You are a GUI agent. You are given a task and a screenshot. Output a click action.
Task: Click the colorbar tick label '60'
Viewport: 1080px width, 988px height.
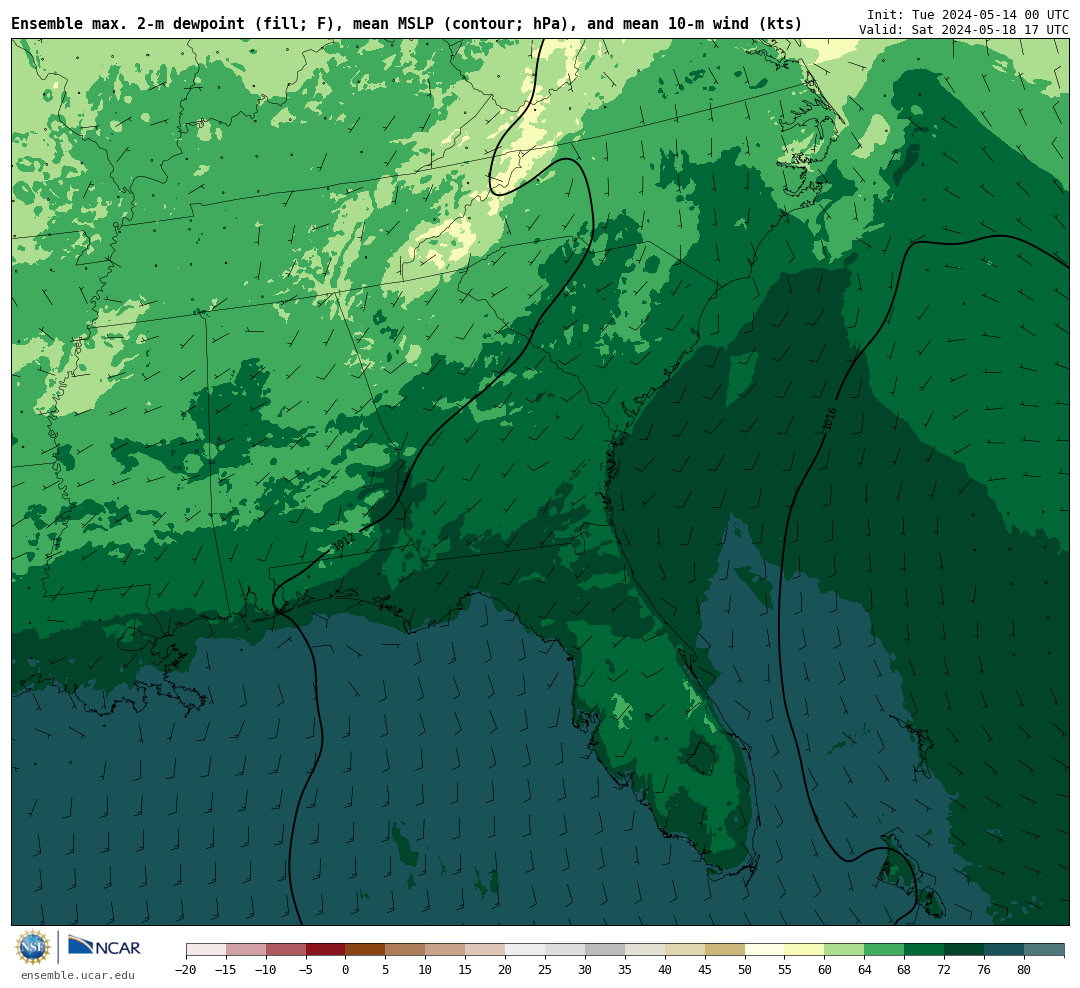tap(825, 970)
